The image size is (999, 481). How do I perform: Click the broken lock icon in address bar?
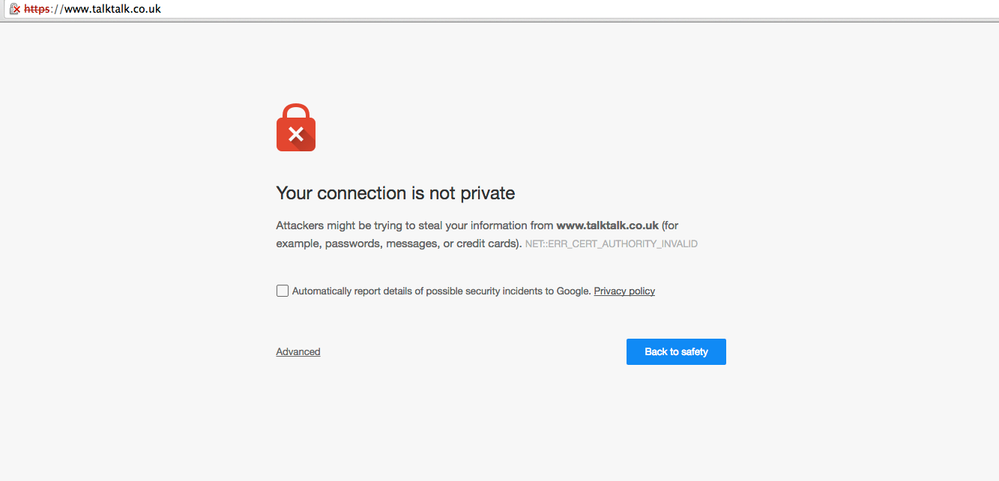click(x=14, y=9)
